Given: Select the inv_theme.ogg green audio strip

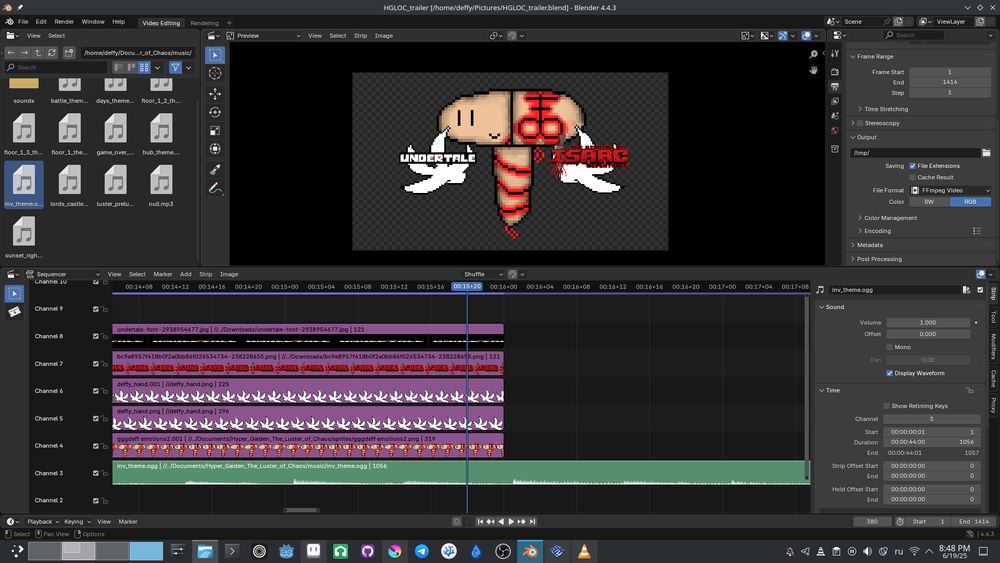Looking at the screenshot, I should pyautogui.click(x=460, y=472).
